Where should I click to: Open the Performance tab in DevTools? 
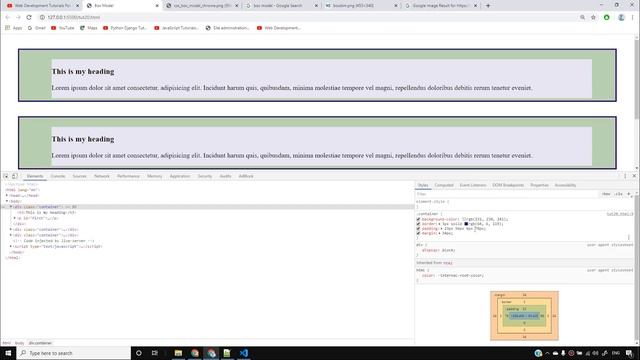[x=128, y=176]
